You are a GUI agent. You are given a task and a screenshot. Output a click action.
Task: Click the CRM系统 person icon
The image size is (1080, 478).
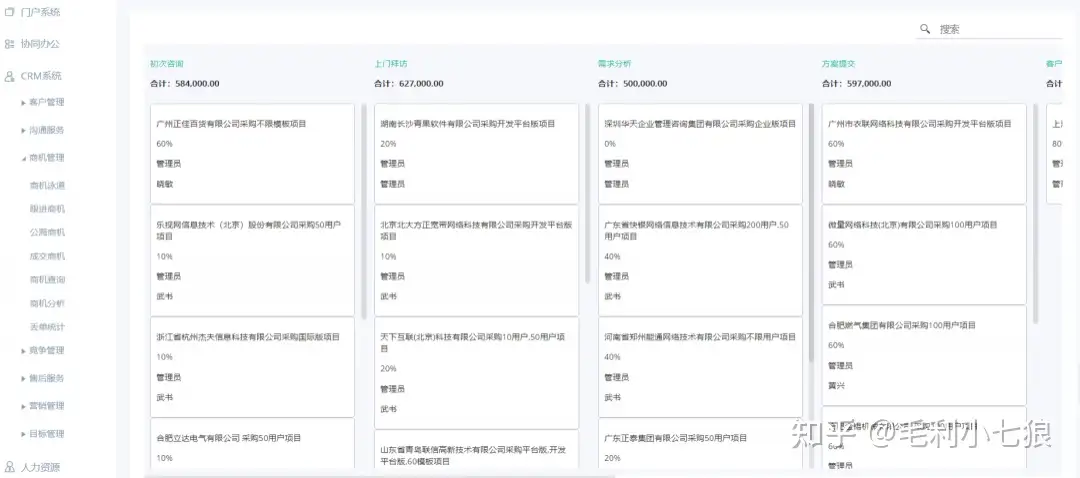pyautogui.click(x=10, y=76)
